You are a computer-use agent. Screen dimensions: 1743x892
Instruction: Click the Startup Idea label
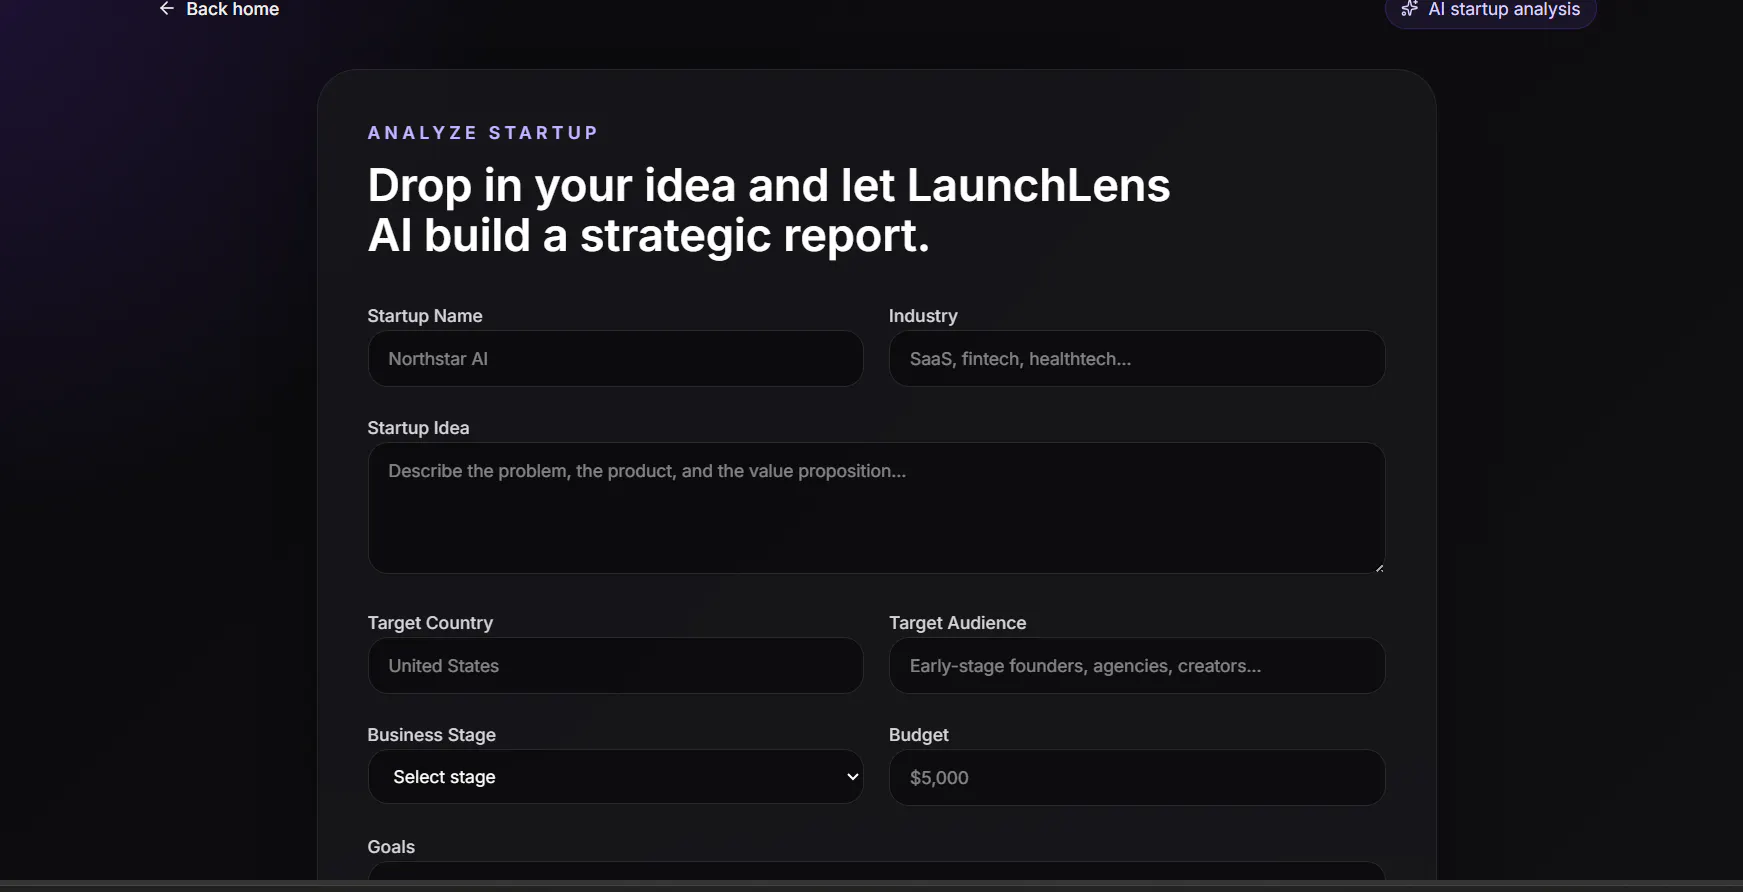(418, 428)
